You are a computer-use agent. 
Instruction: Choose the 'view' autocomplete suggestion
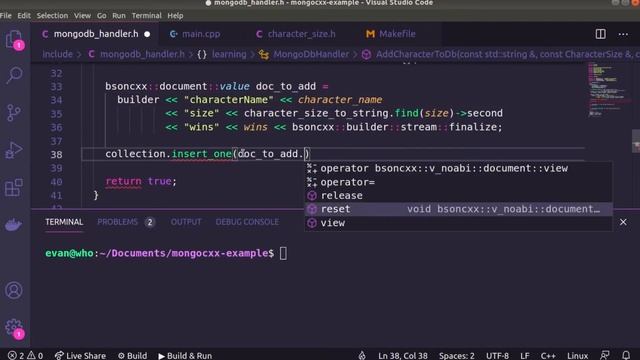[x=458, y=223]
